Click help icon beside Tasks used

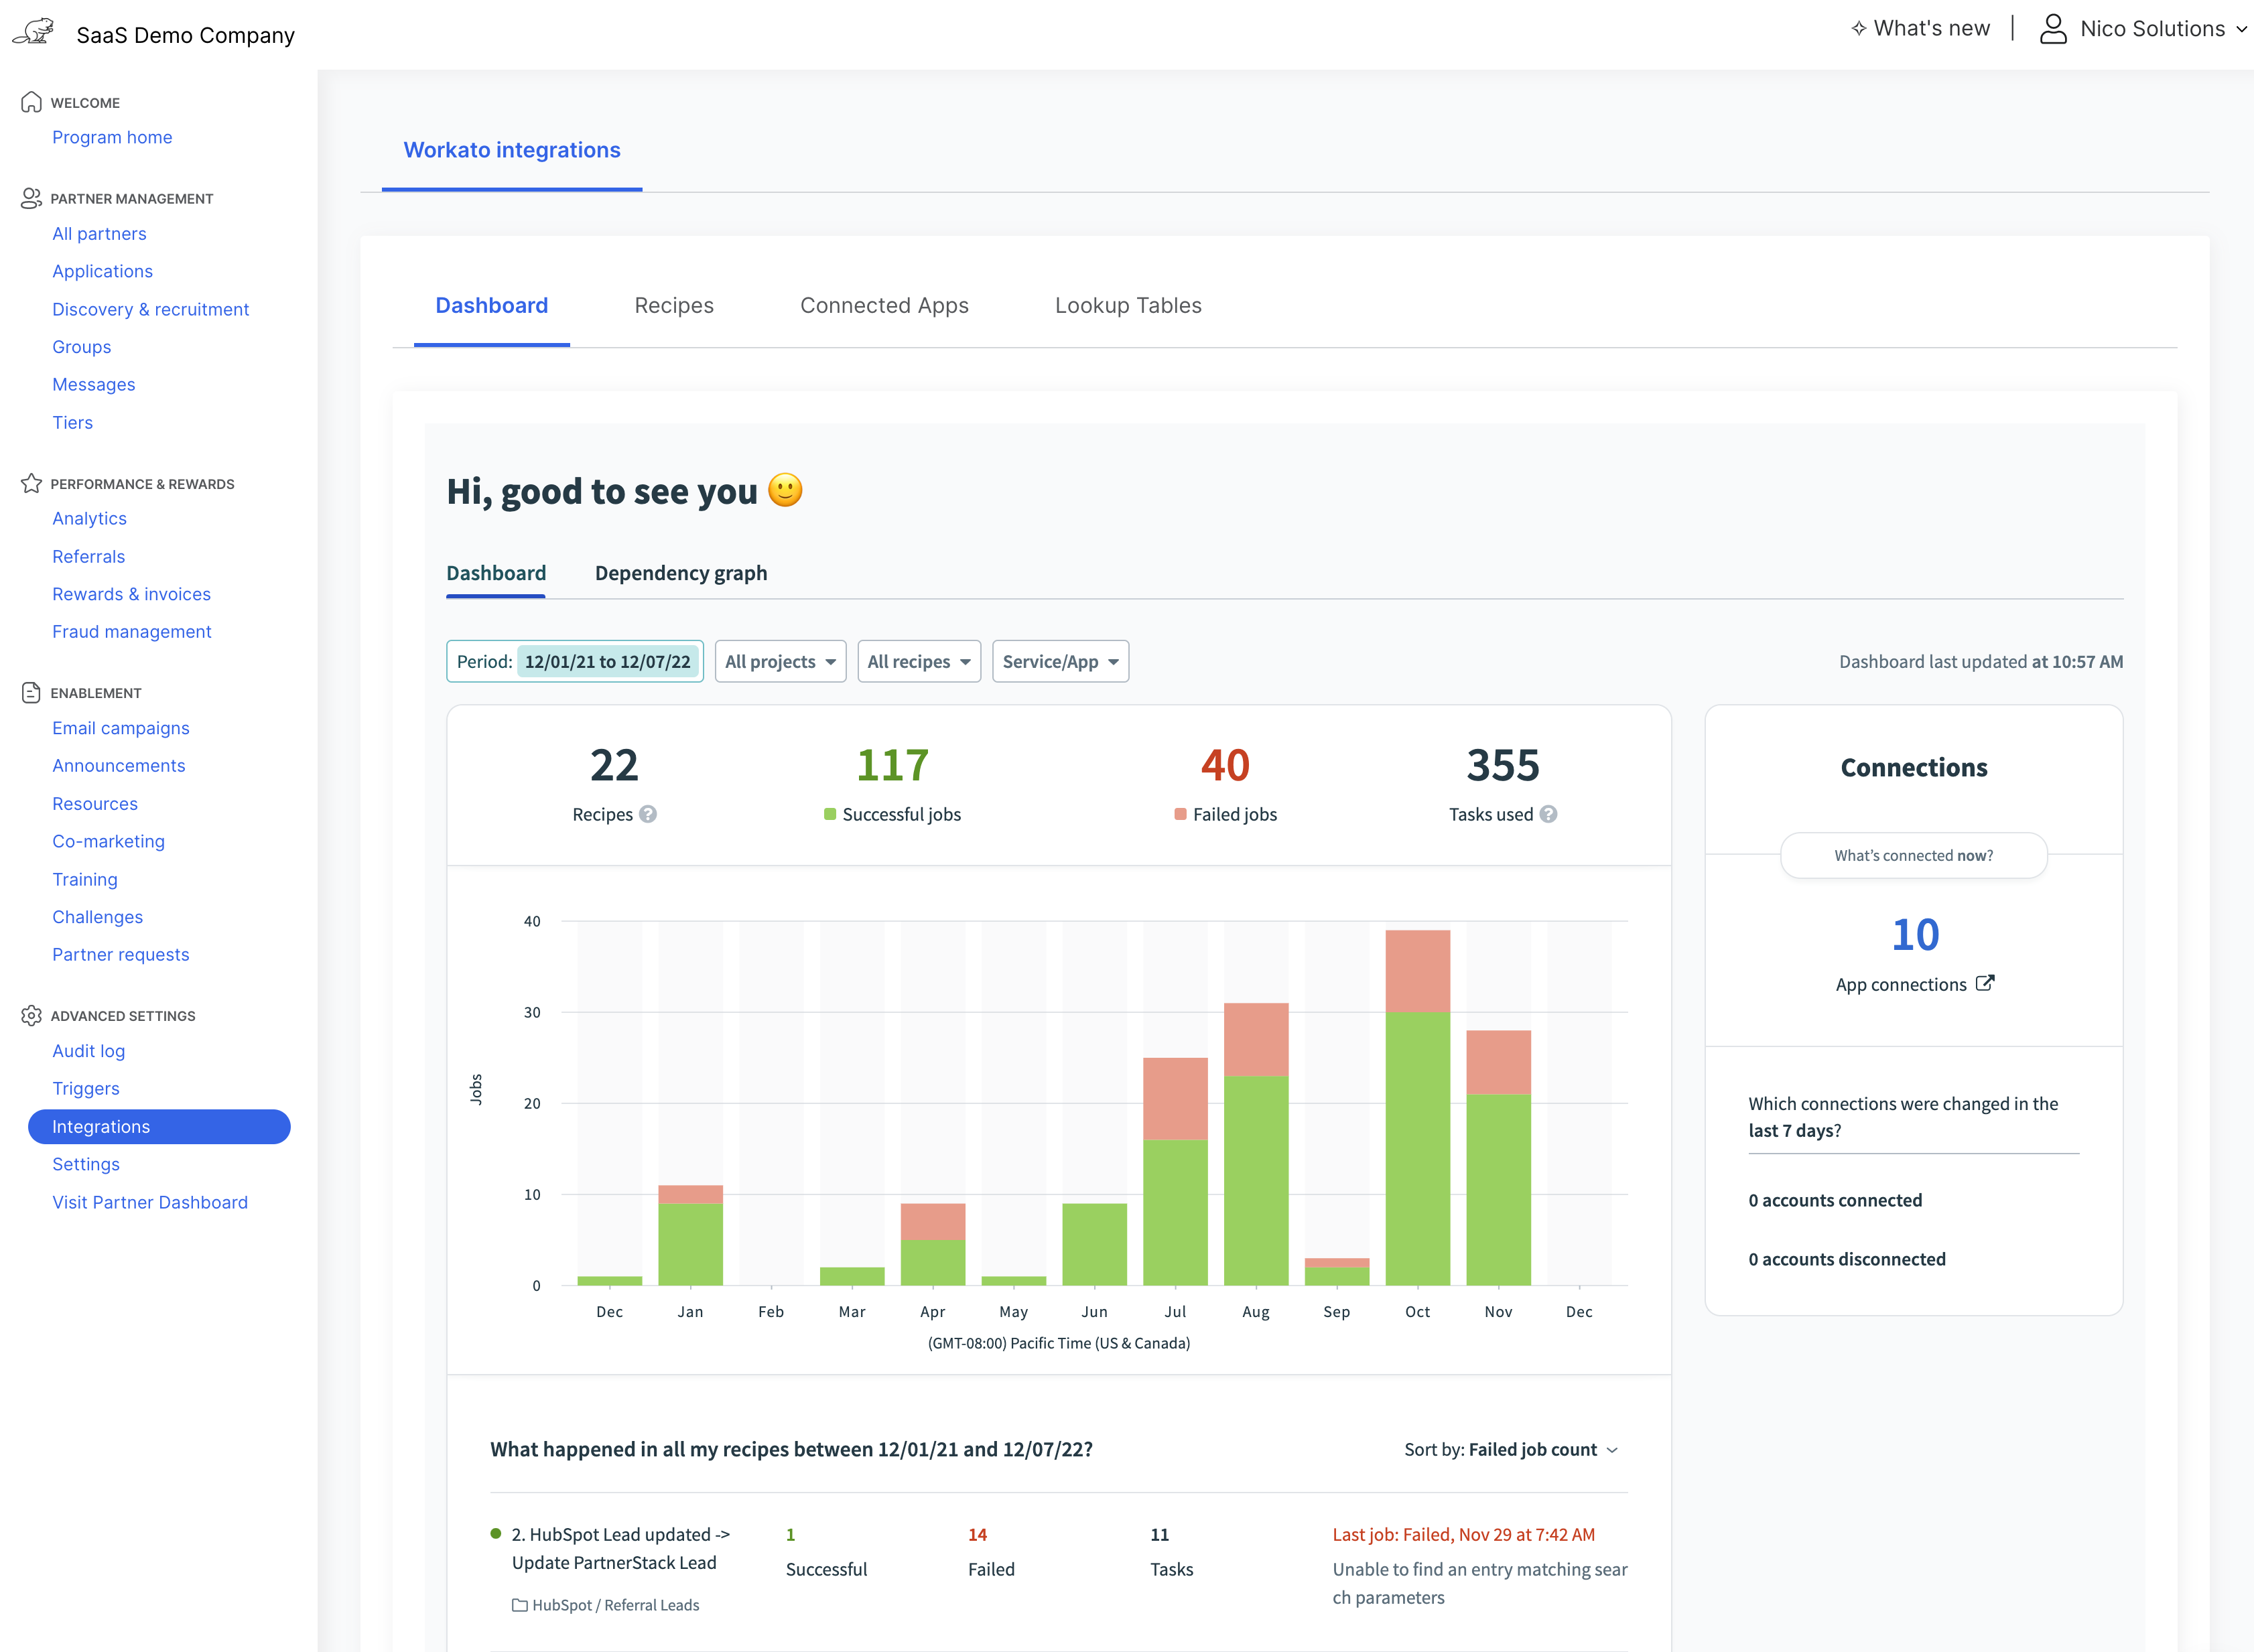pyautogui.click(x=1548, y=814)
